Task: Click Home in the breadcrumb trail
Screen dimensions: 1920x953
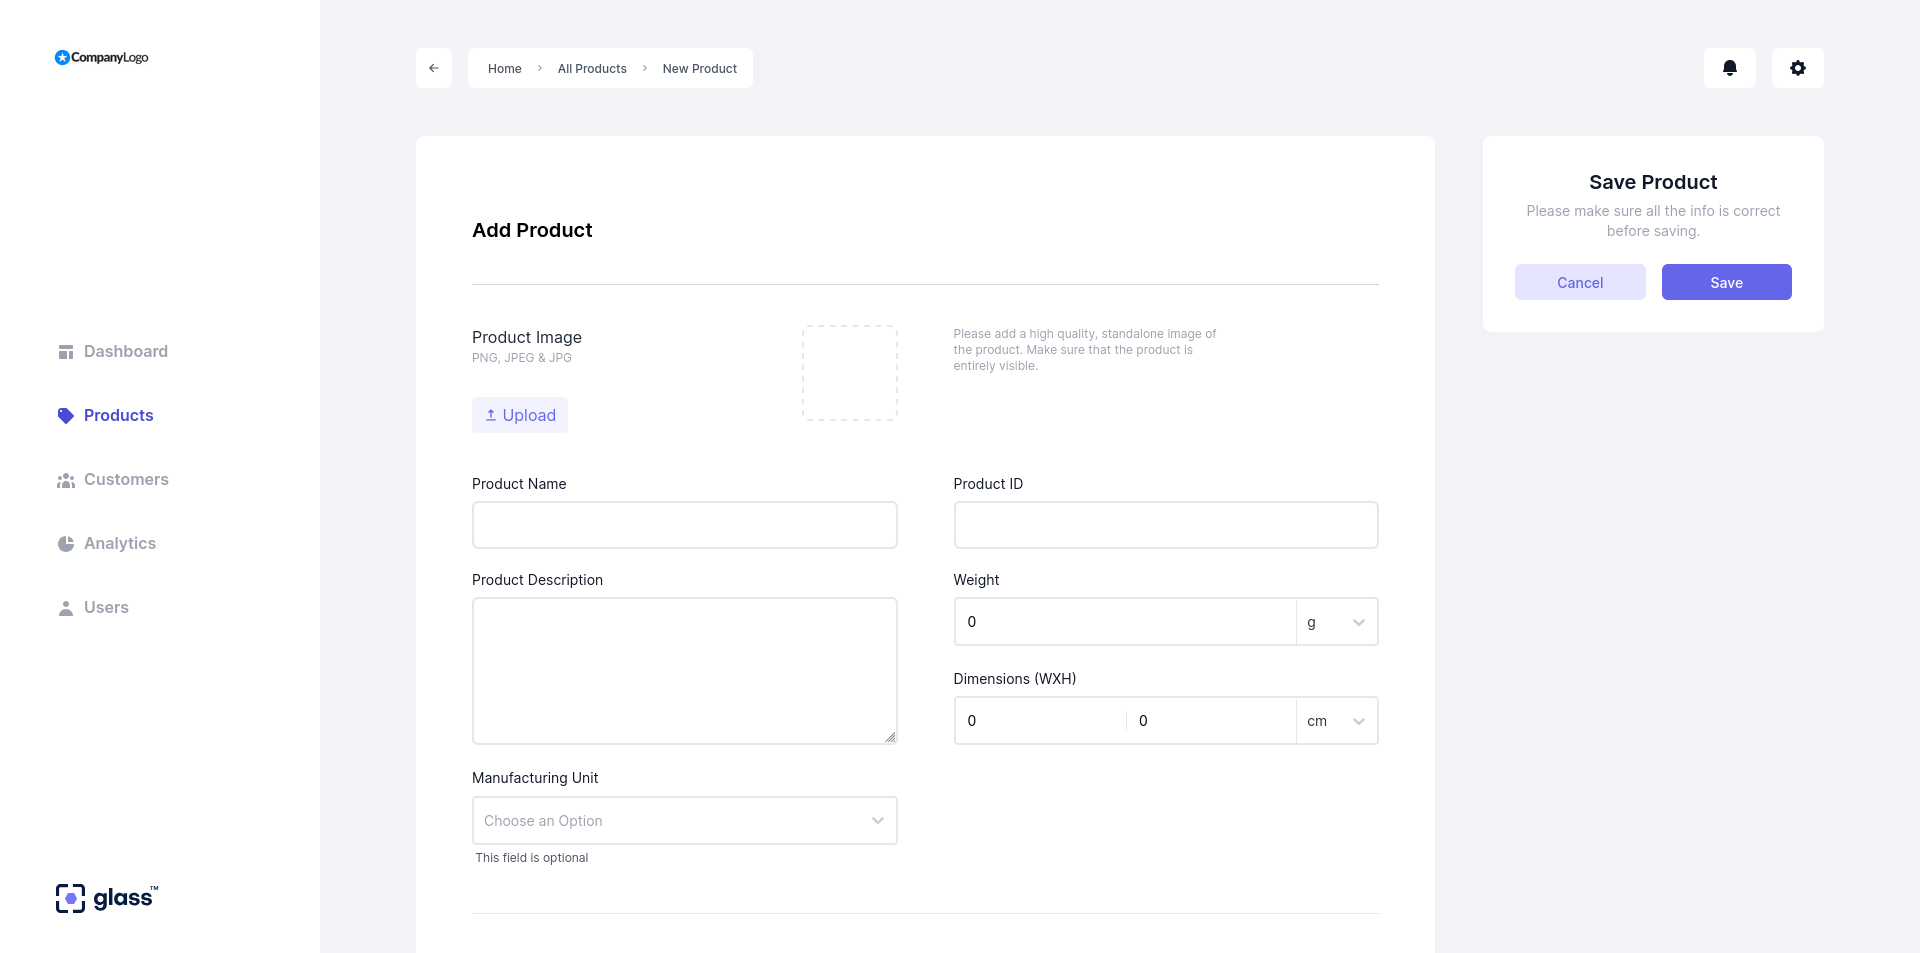Action: [504, 68]
